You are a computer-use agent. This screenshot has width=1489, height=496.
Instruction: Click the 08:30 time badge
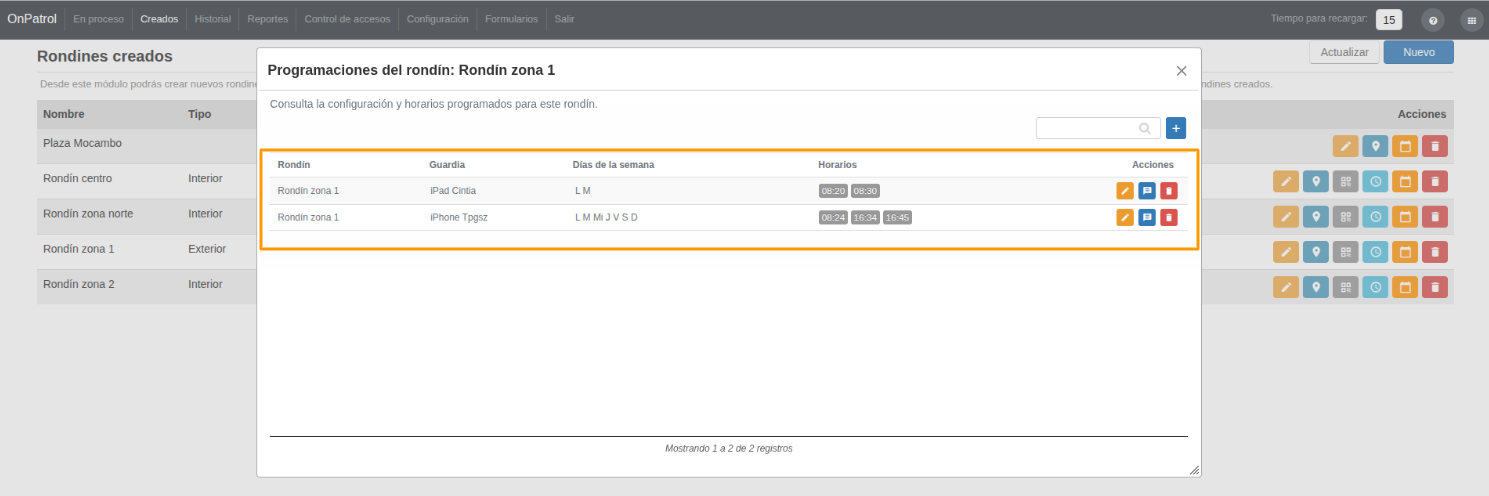[865, 190]
